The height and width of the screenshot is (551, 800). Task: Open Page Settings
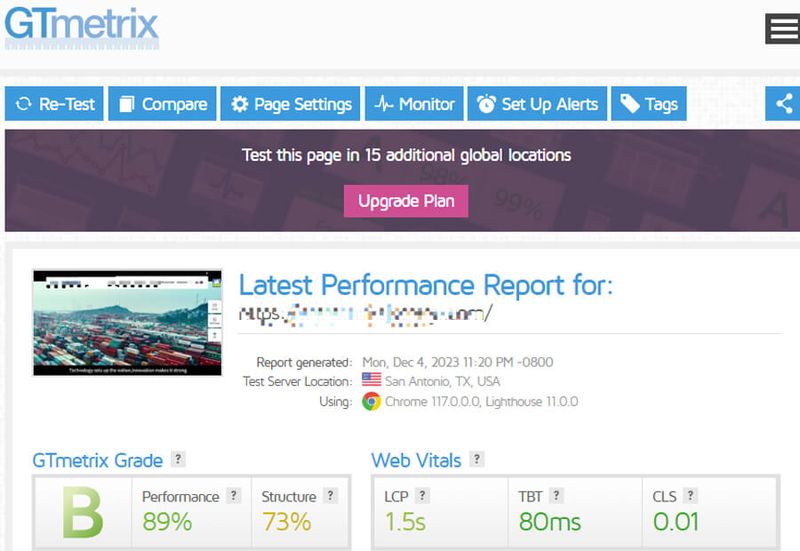click(x=290, y=104)
